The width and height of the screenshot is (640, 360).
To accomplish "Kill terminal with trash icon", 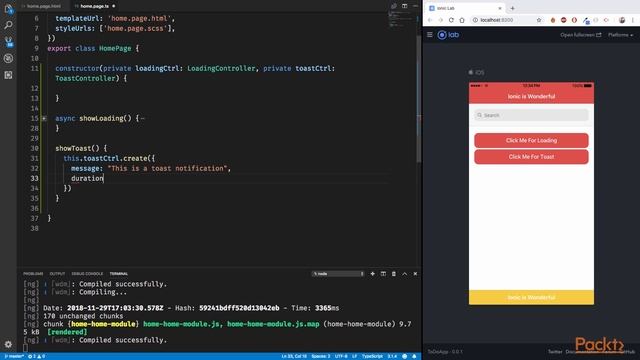I will (x=394, y=274).
